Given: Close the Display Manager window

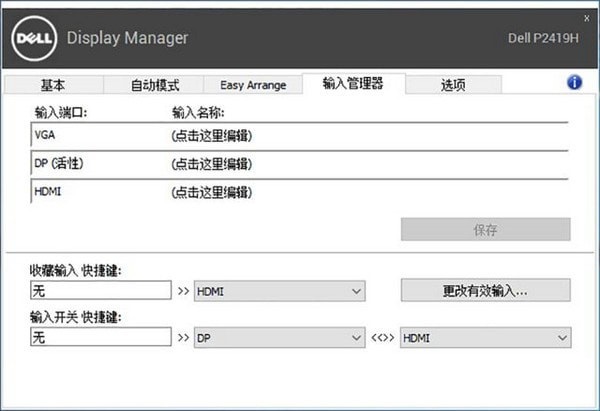Looking at the screenshot, I should 585,17.
